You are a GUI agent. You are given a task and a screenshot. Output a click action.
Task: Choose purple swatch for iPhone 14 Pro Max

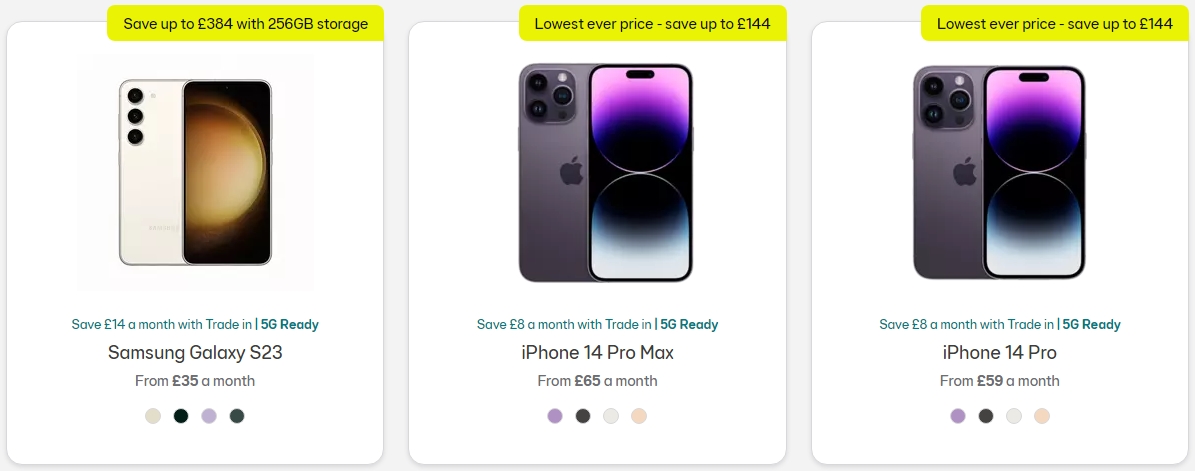pos(555,416)
